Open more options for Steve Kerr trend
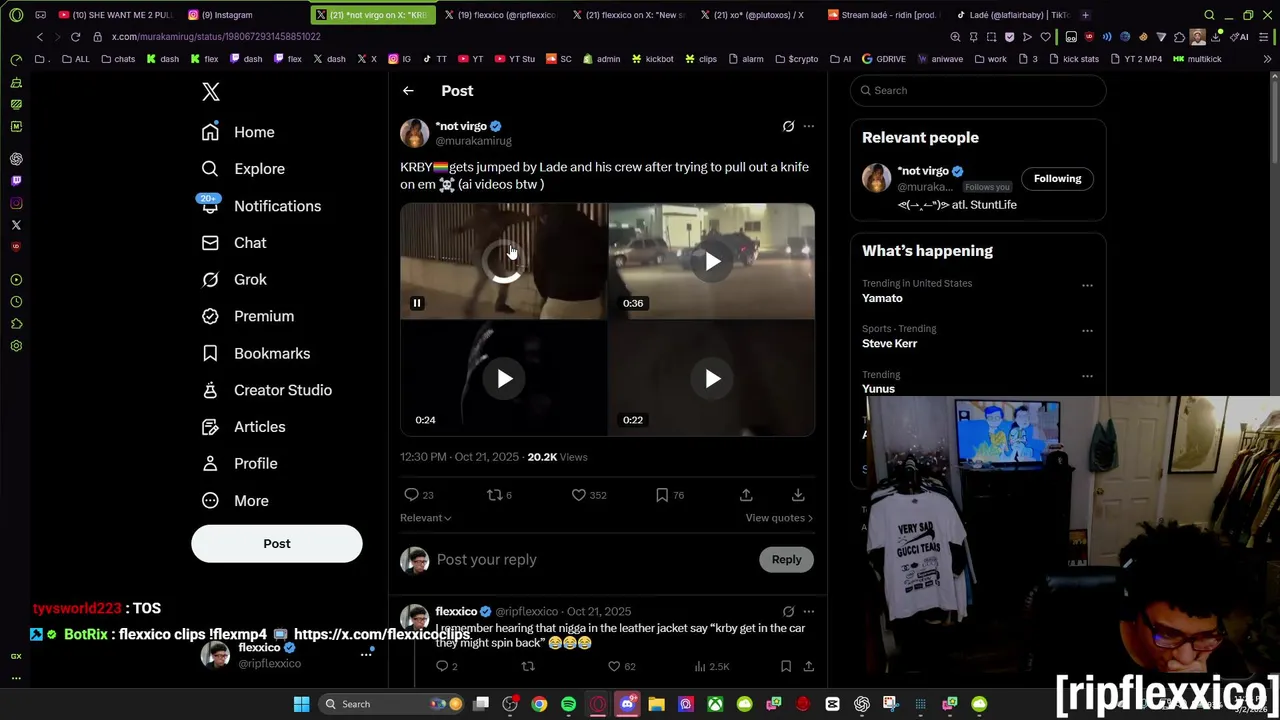The width and height of the screenshot is (1280, 720). pyautogui.click(x=1087, y=331)
